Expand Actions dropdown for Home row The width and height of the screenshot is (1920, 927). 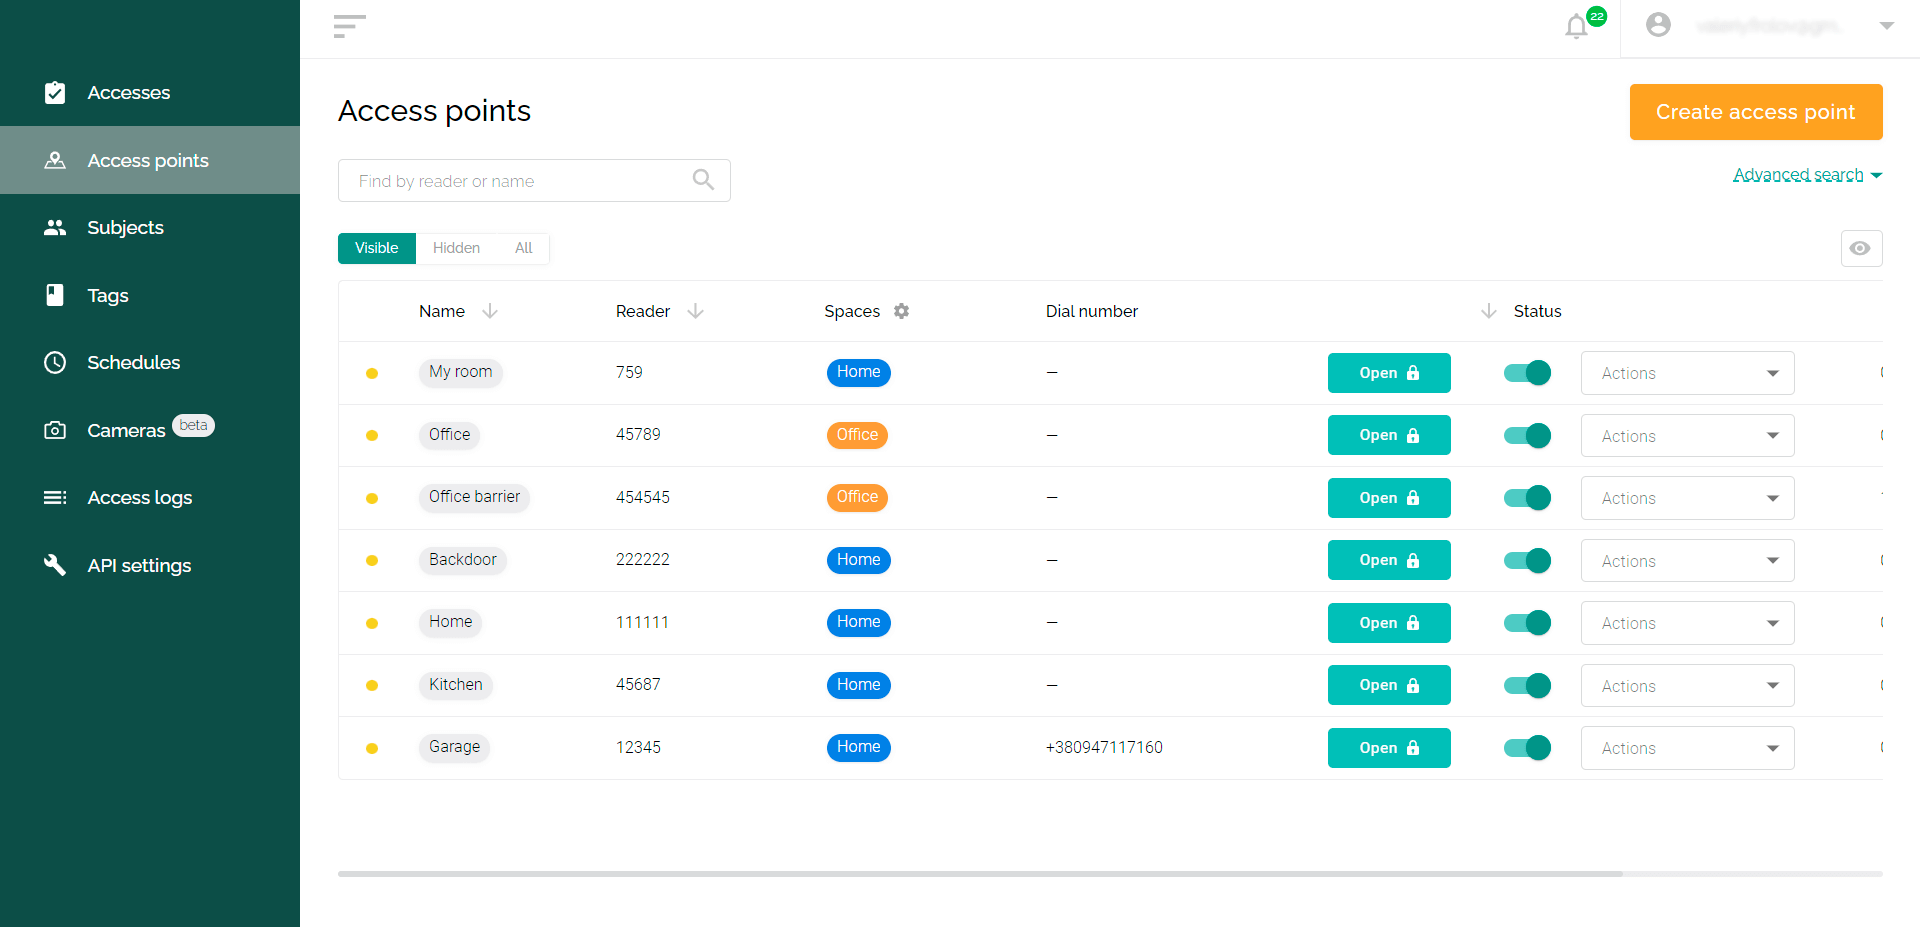click(x=1687, y=623)
